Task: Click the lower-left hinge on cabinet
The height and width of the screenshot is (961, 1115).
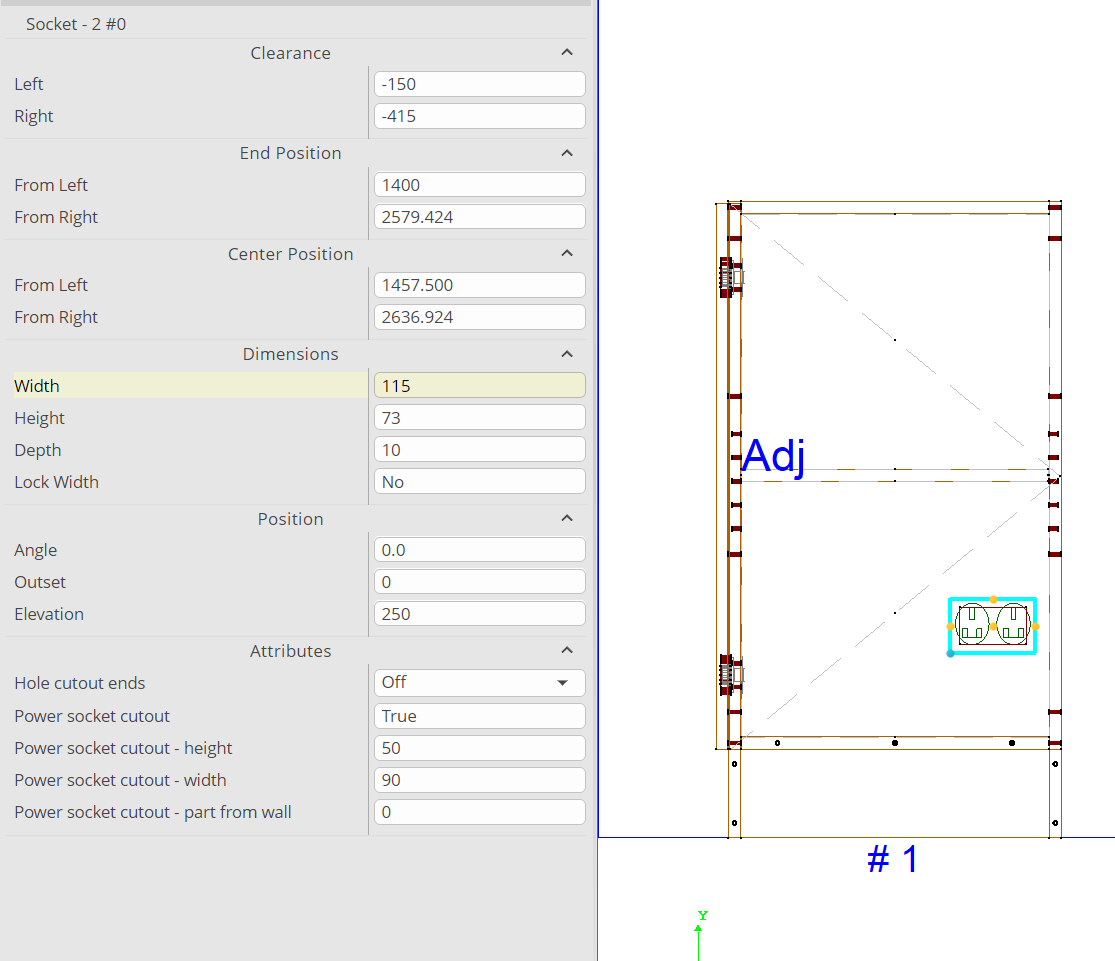Action: tap(729, 675)
